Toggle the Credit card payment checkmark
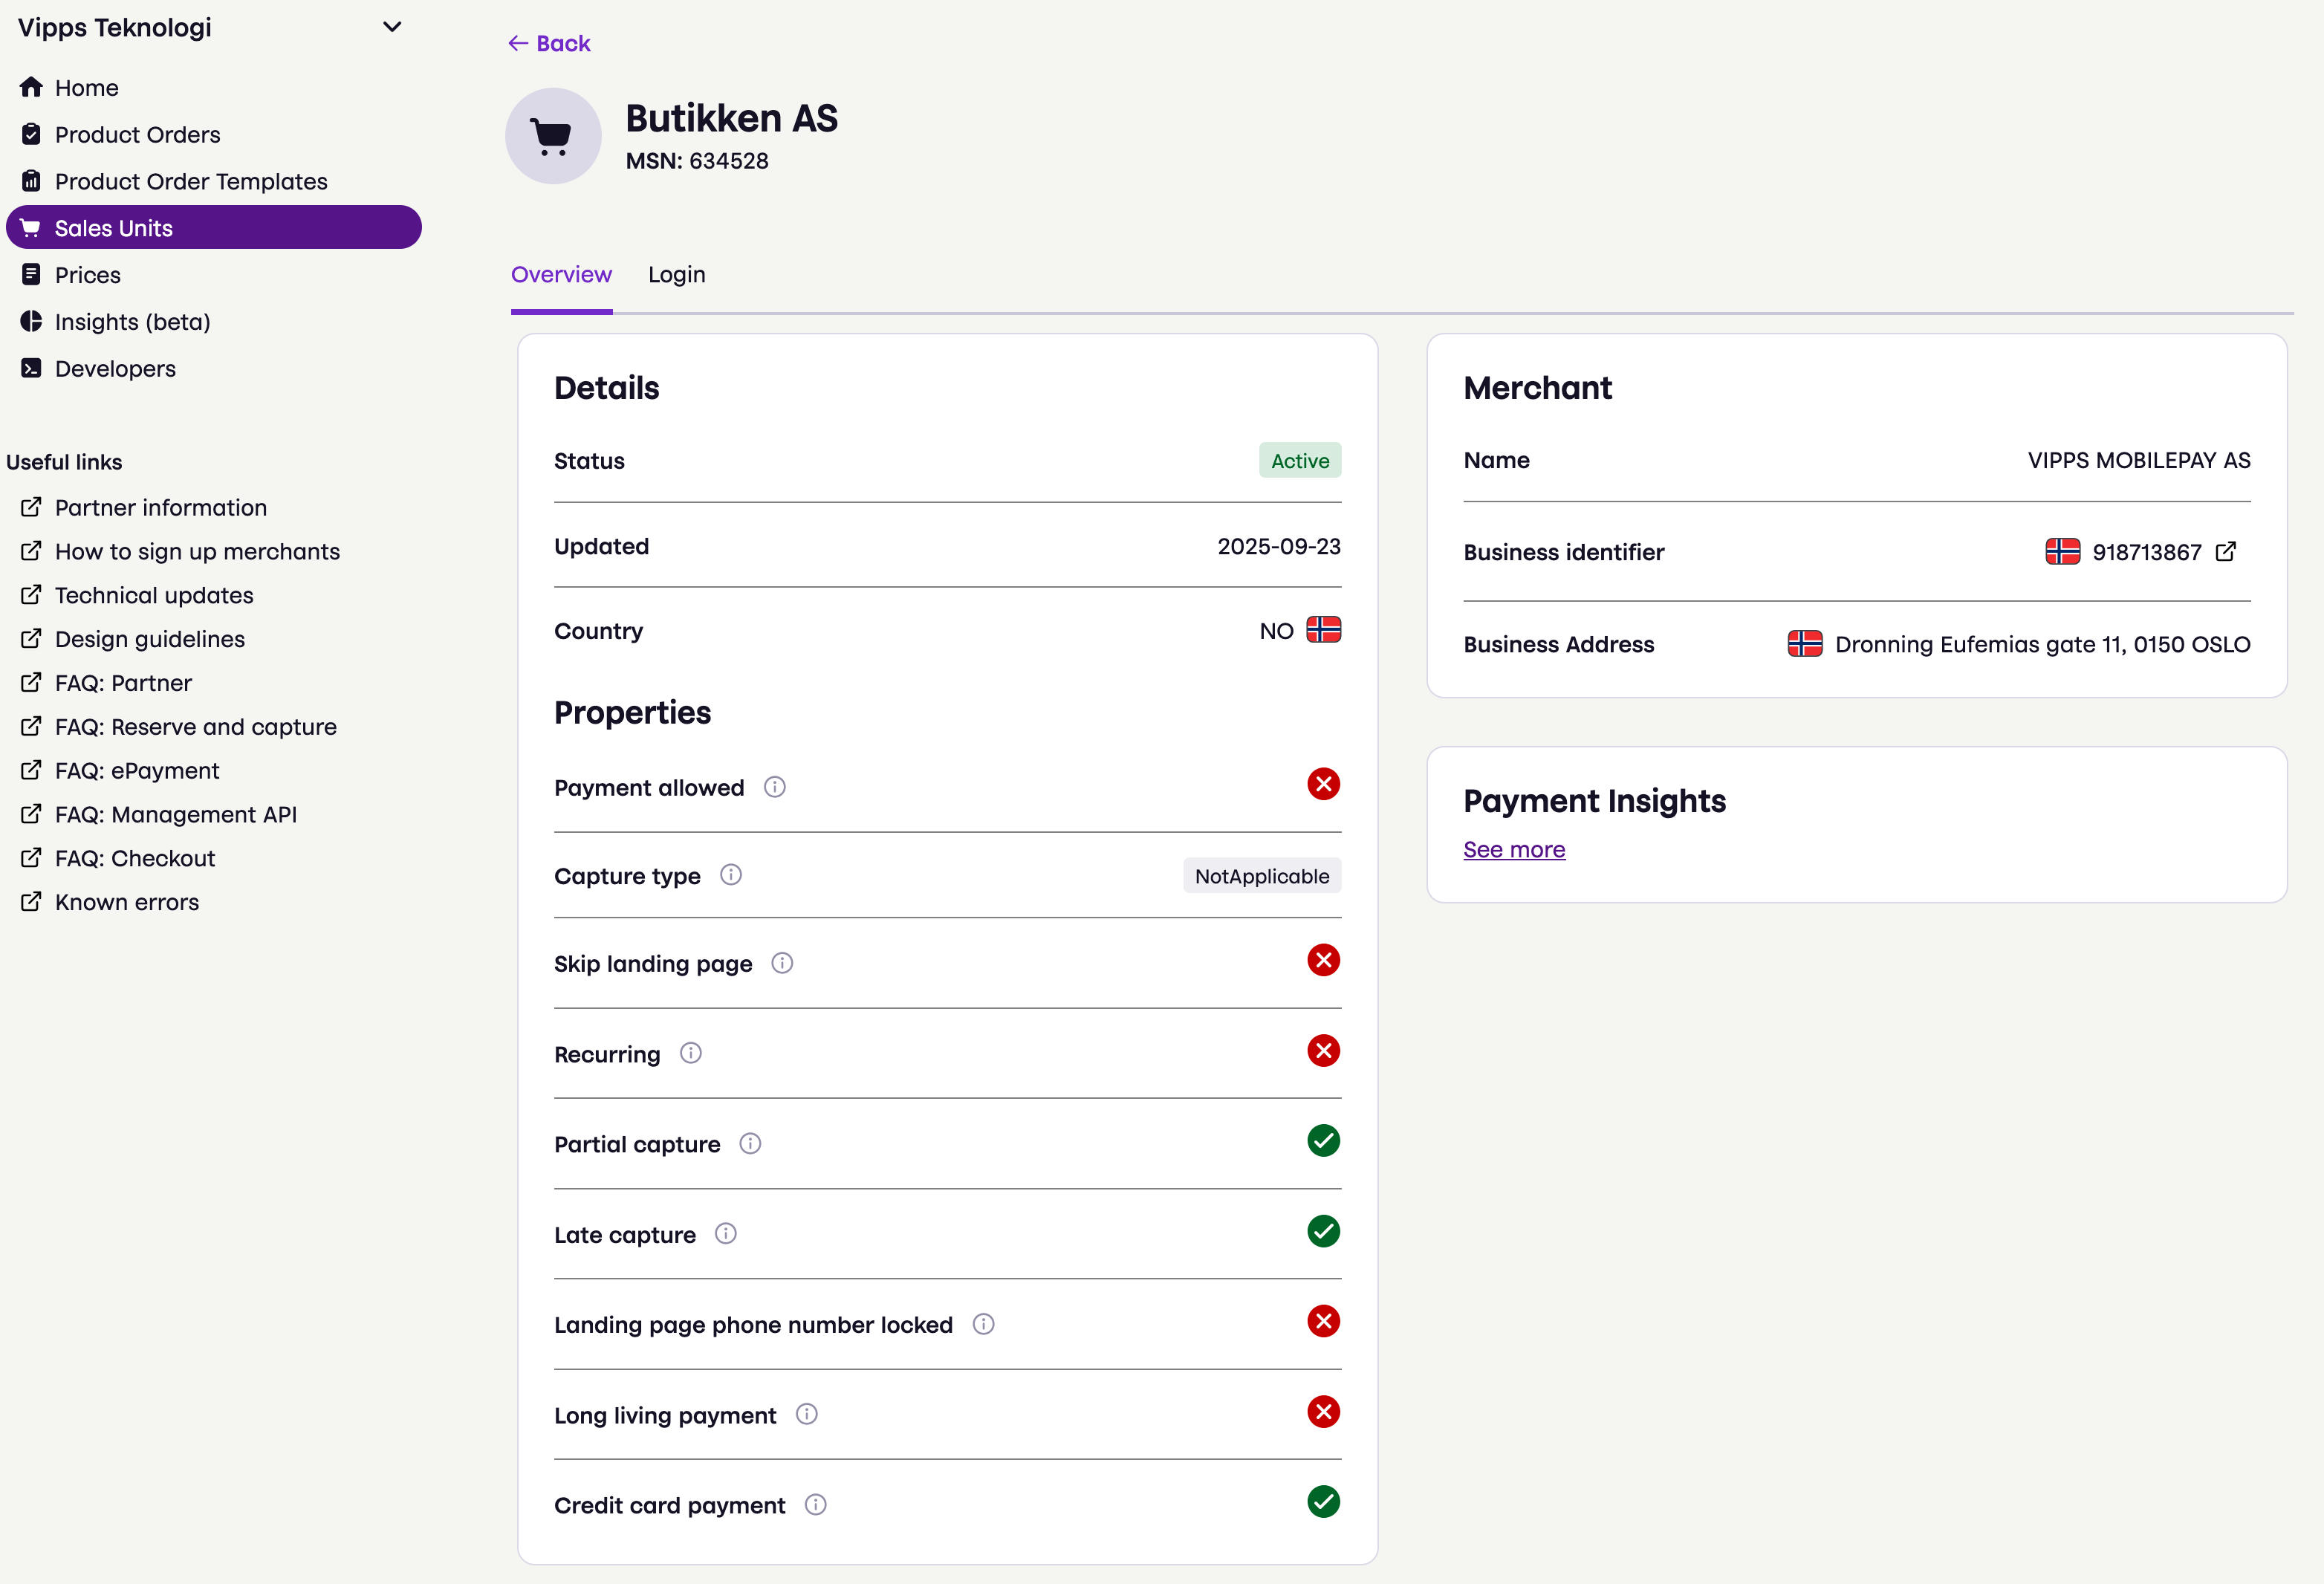 [1324, 1501]
